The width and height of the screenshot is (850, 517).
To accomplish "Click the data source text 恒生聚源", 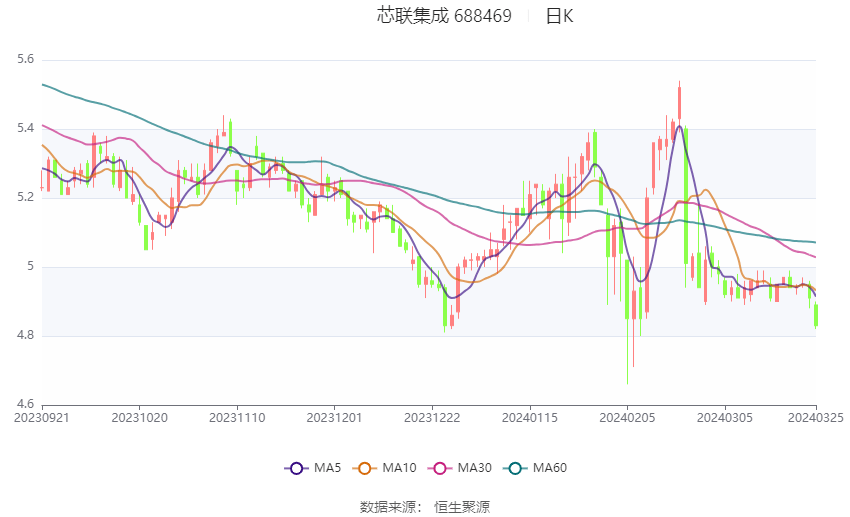I will coord(462,507).
